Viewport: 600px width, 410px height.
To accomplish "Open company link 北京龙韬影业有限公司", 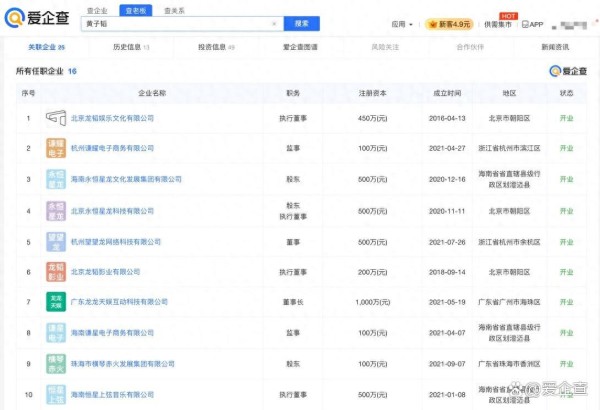I will [106, 272].
